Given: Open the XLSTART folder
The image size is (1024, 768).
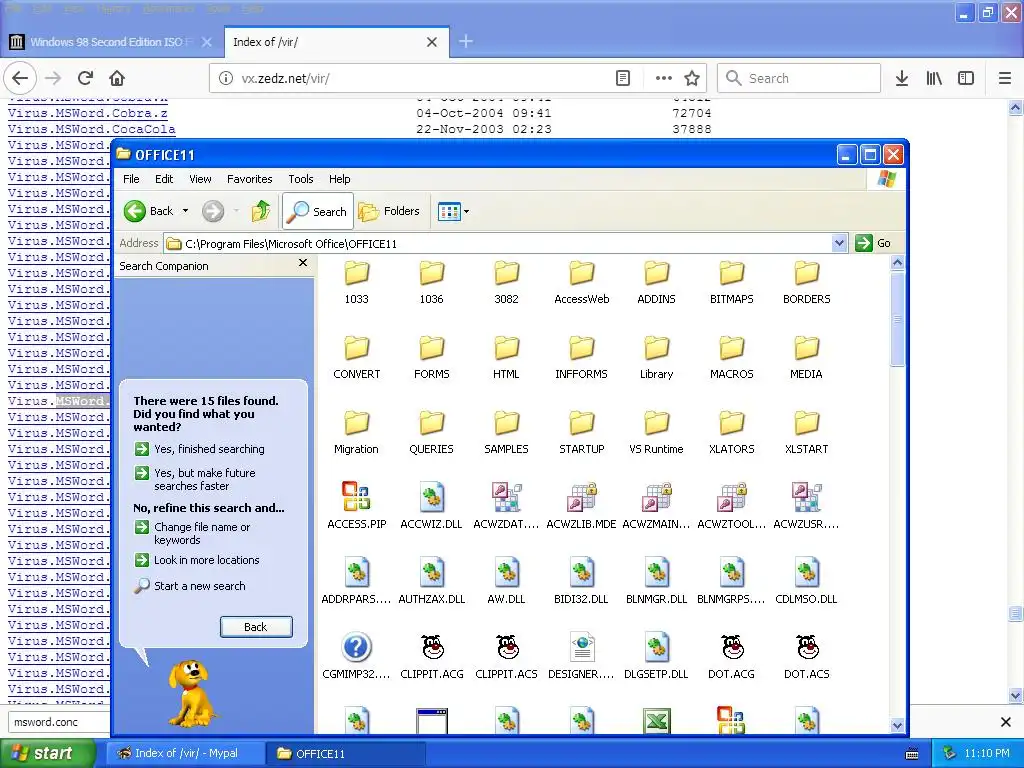Looking at the screenshot, I should [x=807, y=423].
